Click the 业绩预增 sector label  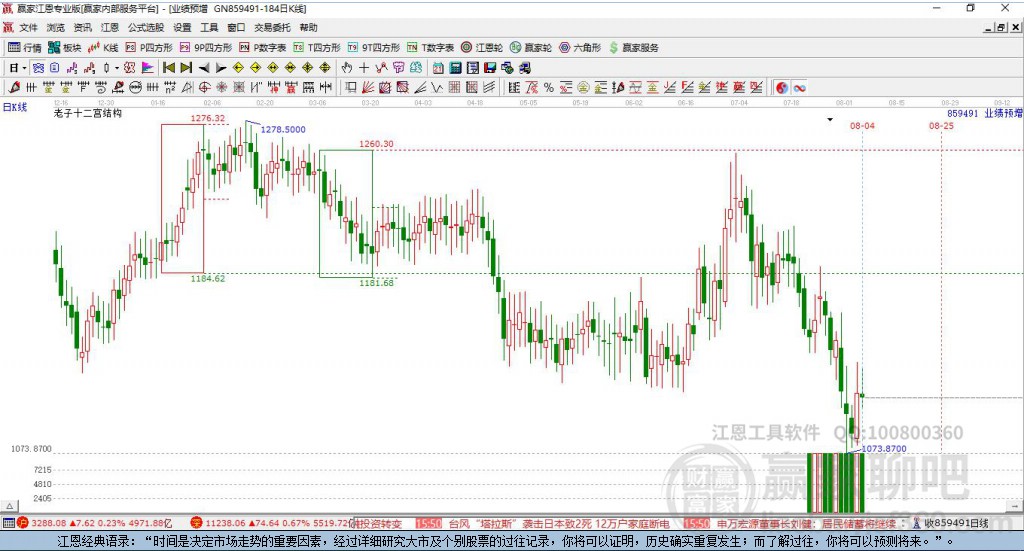click(x=1003, y=114)
